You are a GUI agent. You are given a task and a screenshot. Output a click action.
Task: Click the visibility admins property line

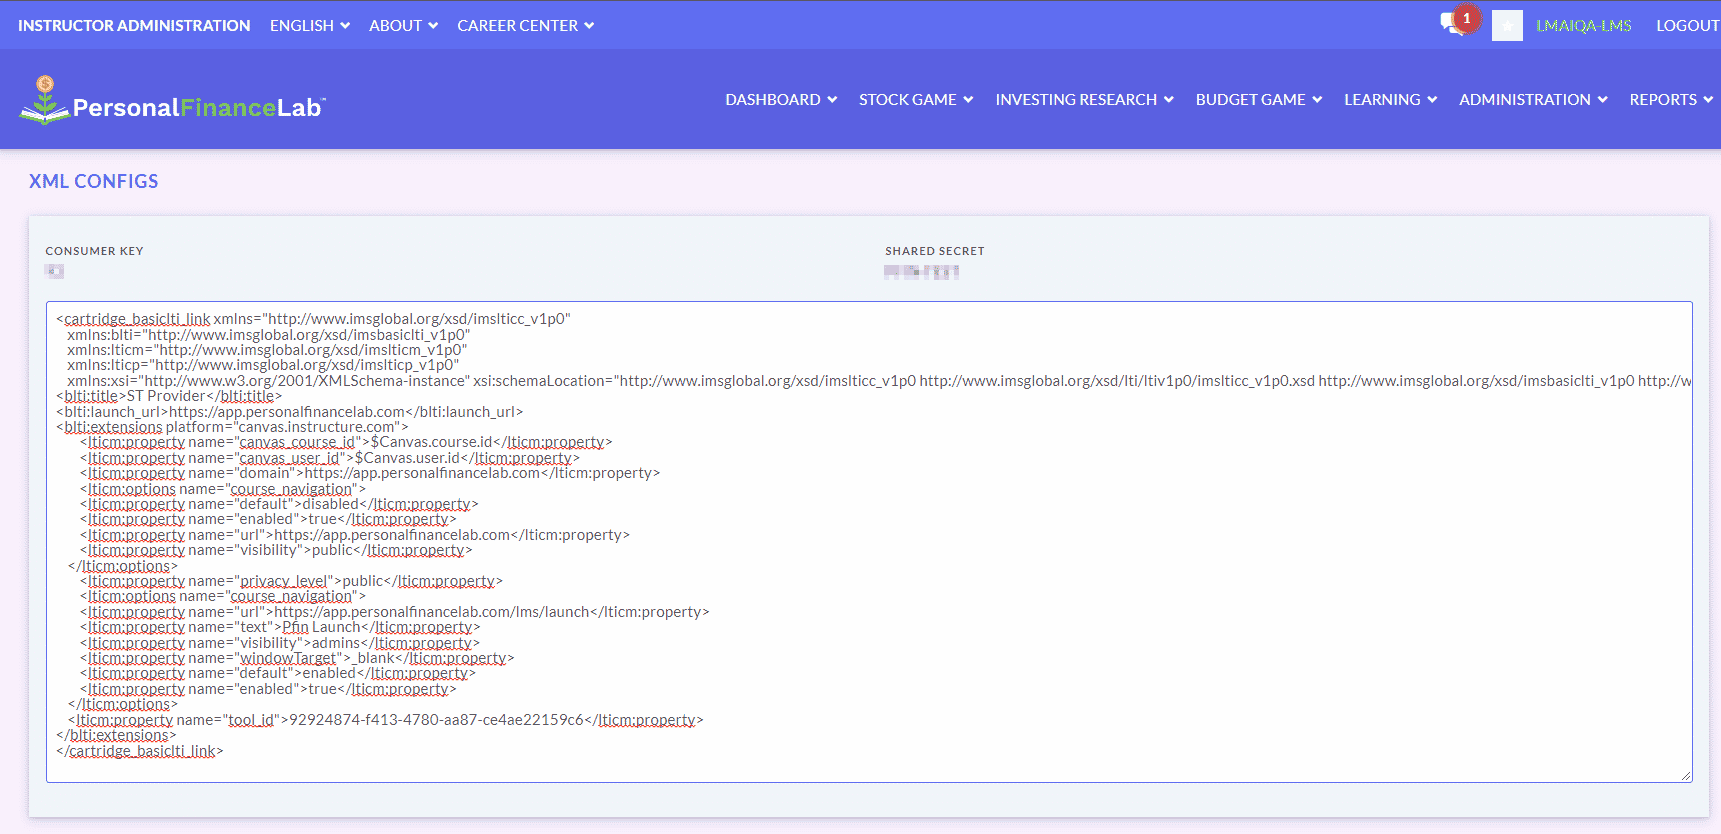(x=280, y=642)
